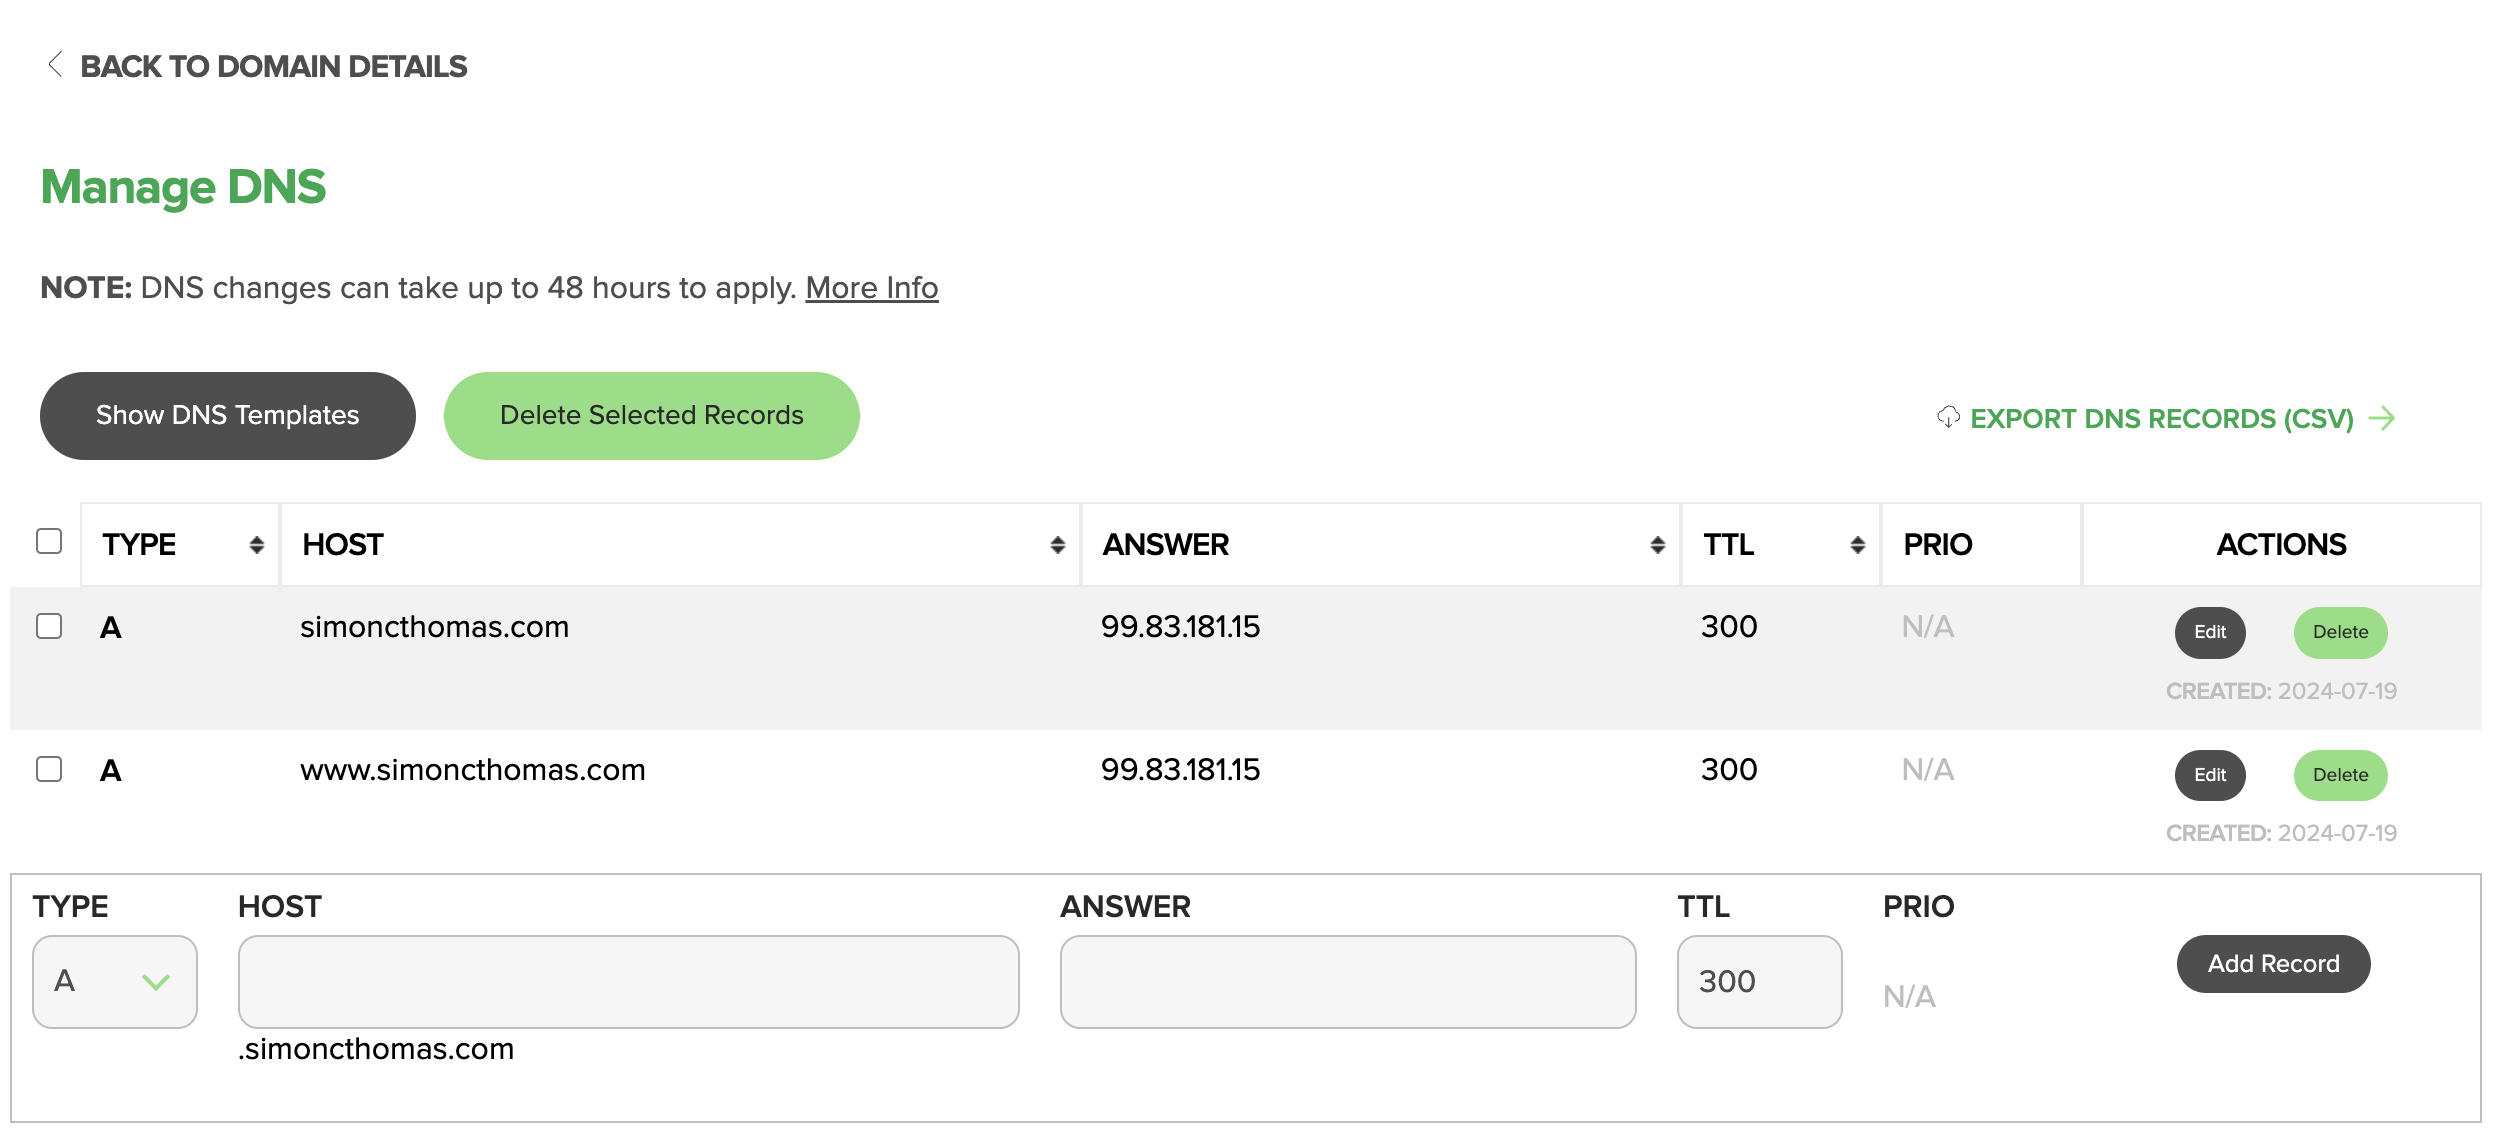Sort records by TYPE column arrows
This screenshot has height=1130, width=2500.
click(257, 545)
